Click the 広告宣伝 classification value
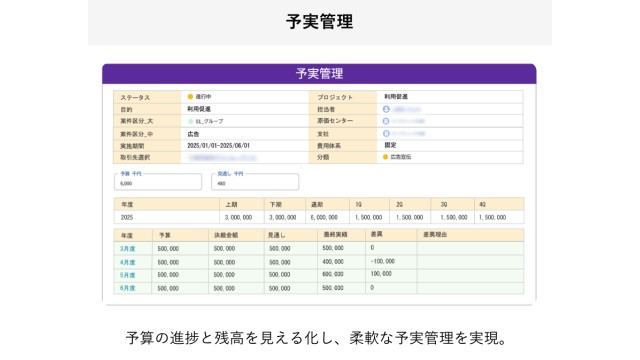 point(401,157)
